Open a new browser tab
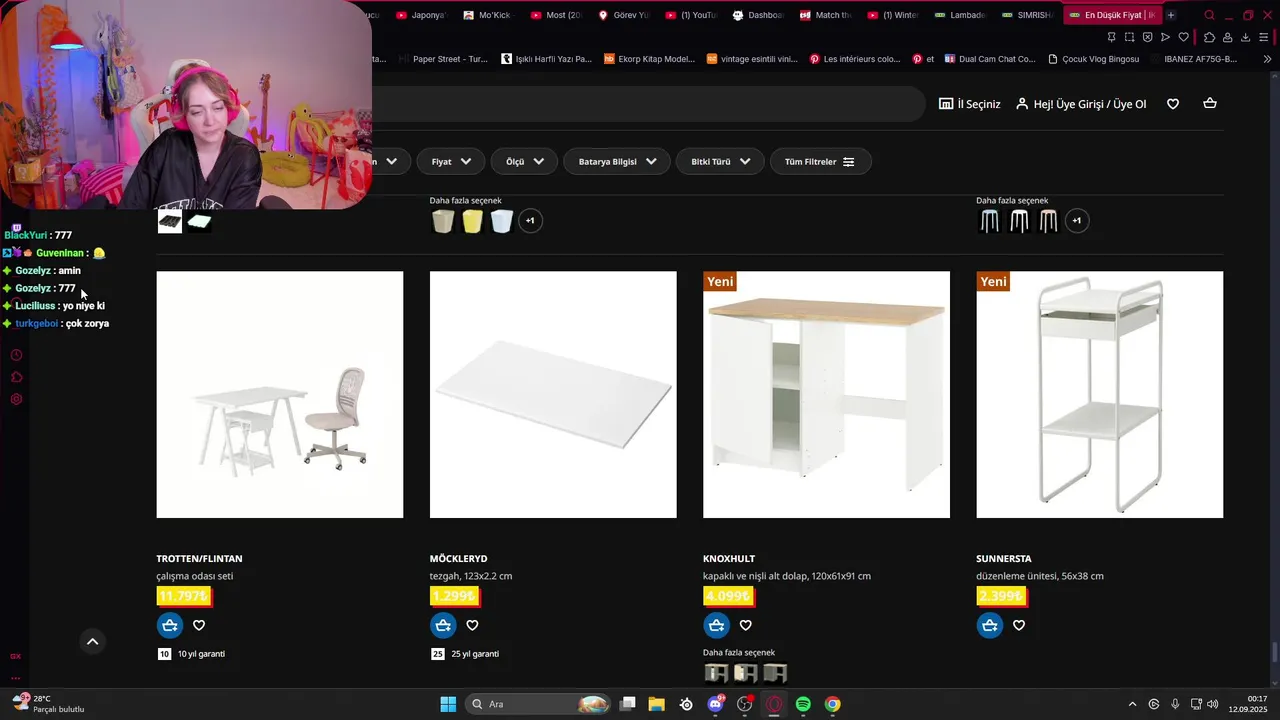 tap(1171, 15)
